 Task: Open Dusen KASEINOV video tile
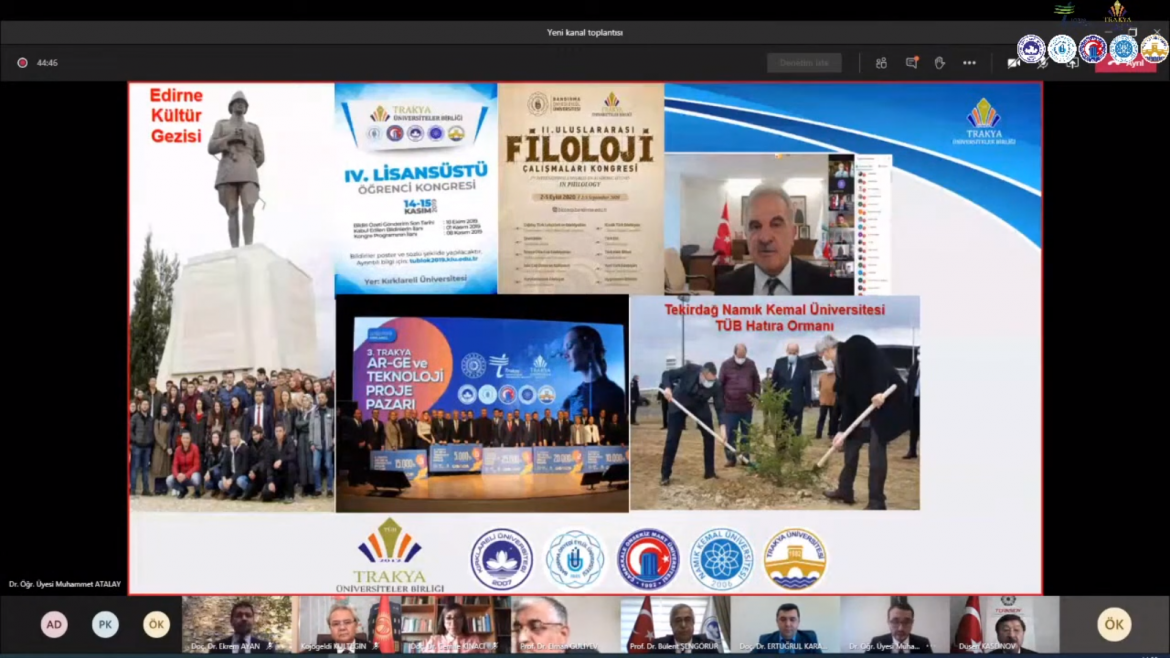tap(1005, 624)
